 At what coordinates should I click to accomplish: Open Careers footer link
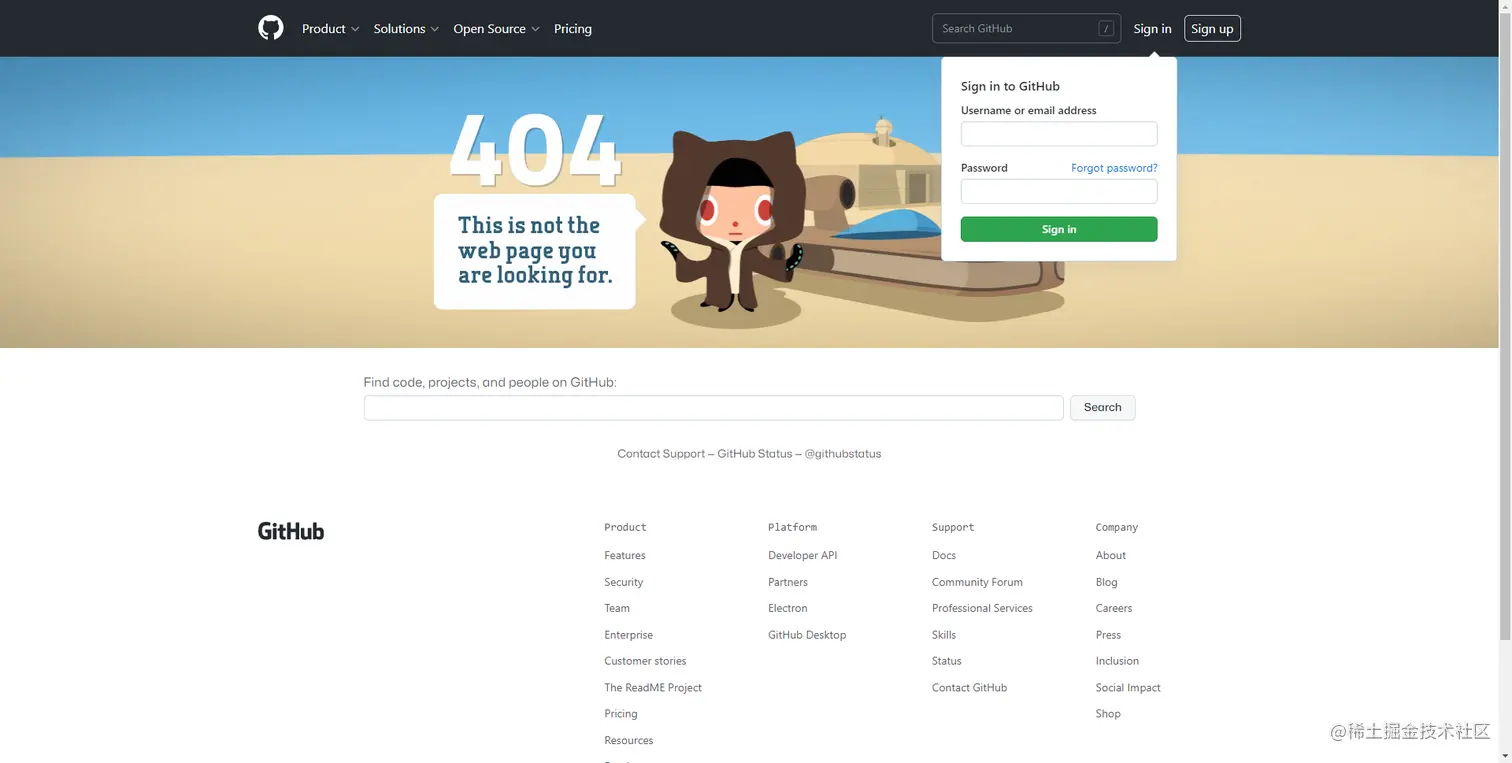click(x=1114, y=608)
